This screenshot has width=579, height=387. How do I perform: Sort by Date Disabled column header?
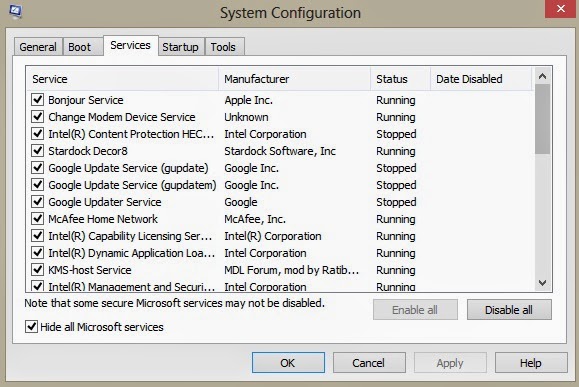481,79
